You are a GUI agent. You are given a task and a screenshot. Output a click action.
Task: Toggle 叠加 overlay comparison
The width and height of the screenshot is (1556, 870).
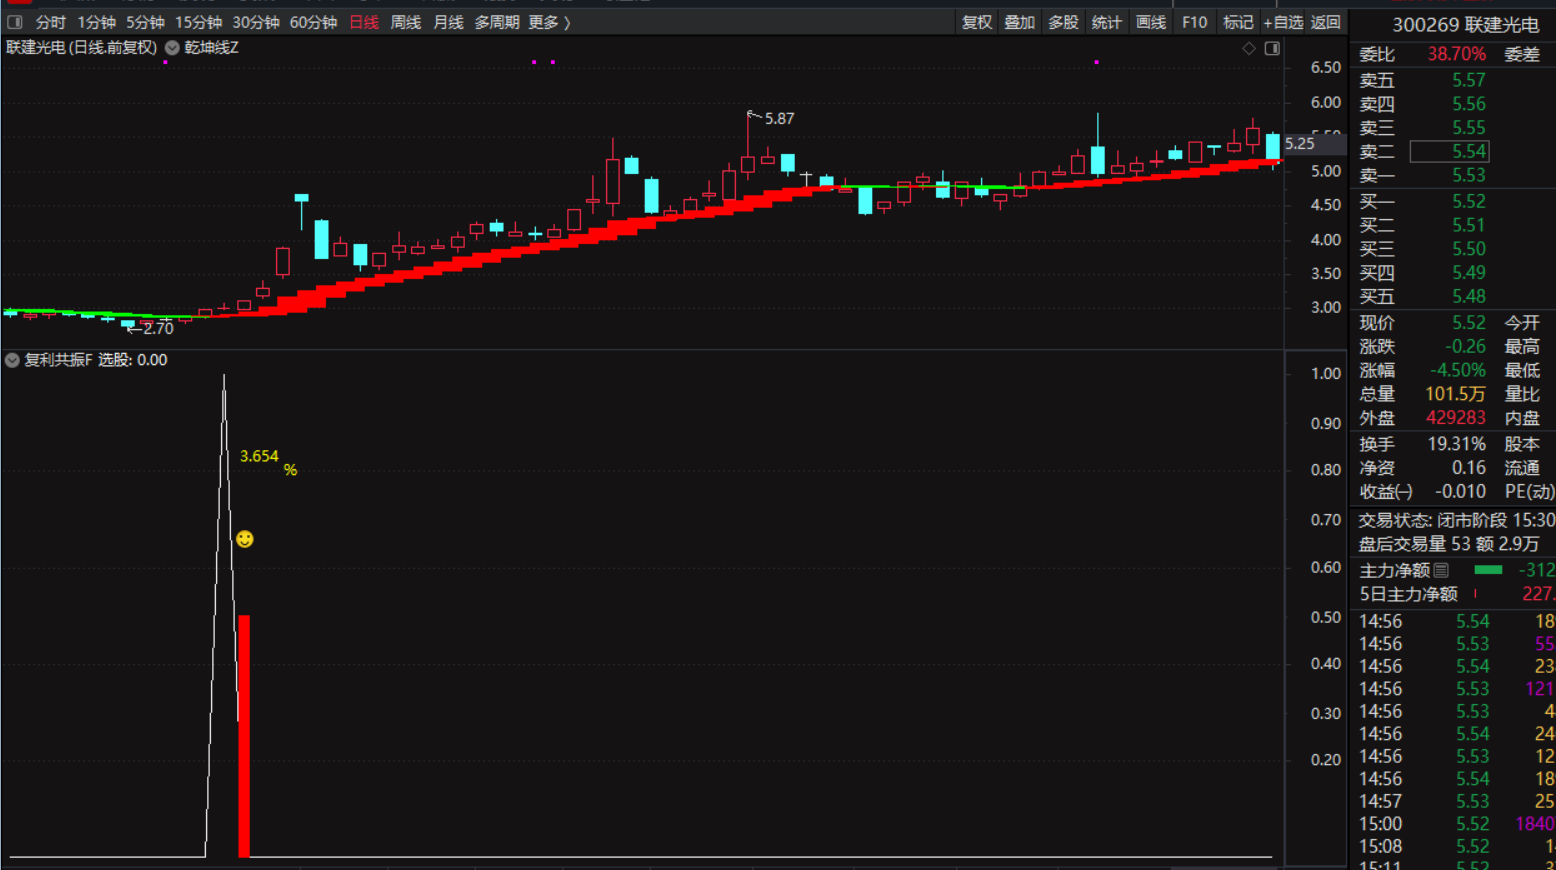pyautogui.click(x=1019, y=22)
